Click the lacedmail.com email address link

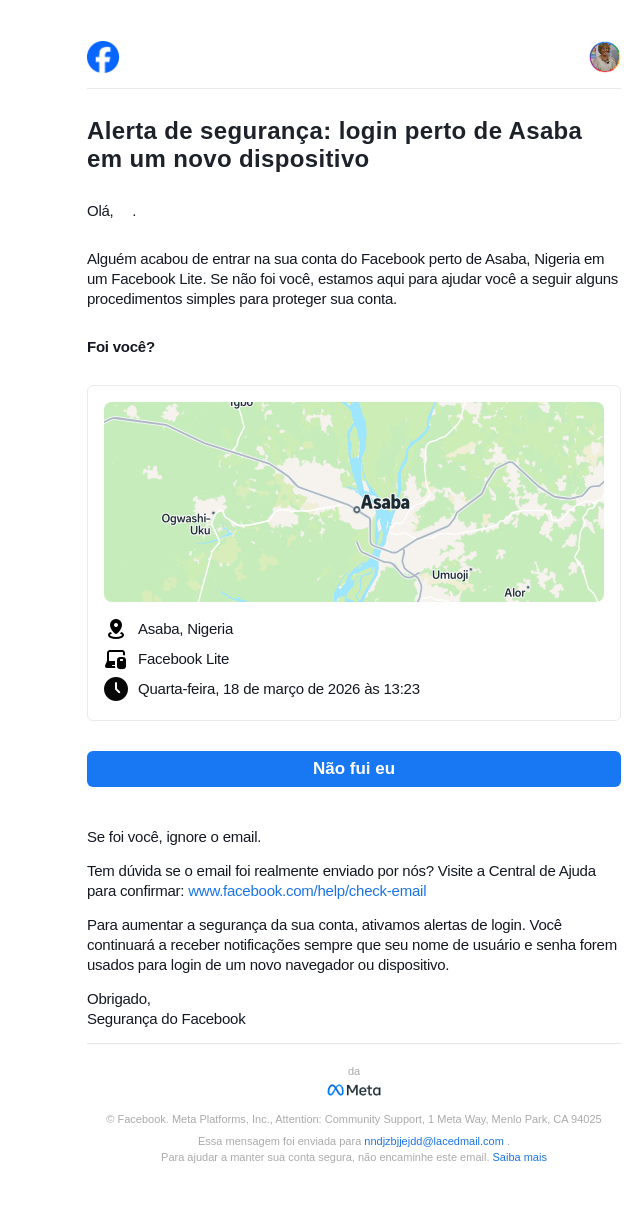point(434,1141)
